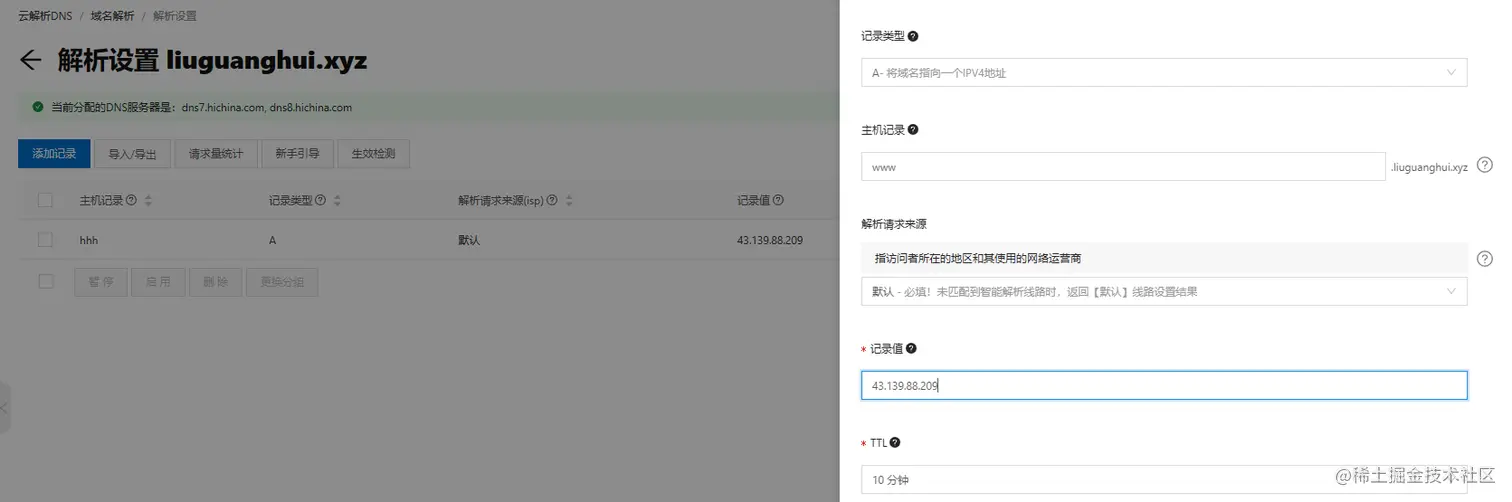Expand collapsed left sidebar handle
The width and height of the screenshot is (1512, 502).
click(5, 407)
